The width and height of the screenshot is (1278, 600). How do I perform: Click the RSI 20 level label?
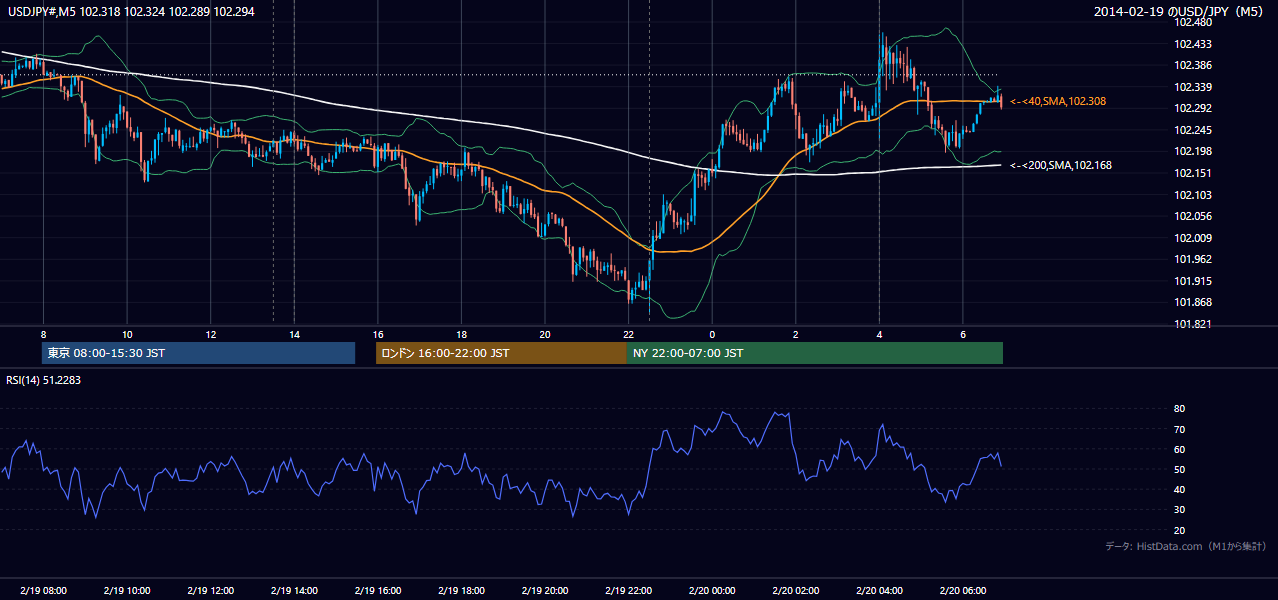click(1180, 530)
